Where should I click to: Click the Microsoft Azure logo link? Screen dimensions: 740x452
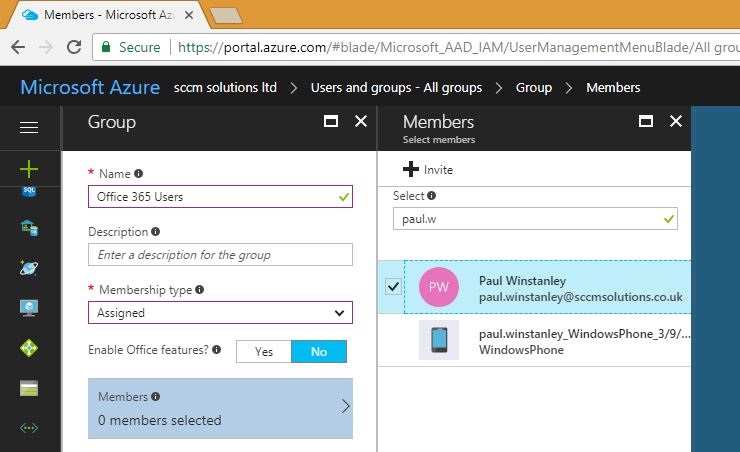coord(90,87)
